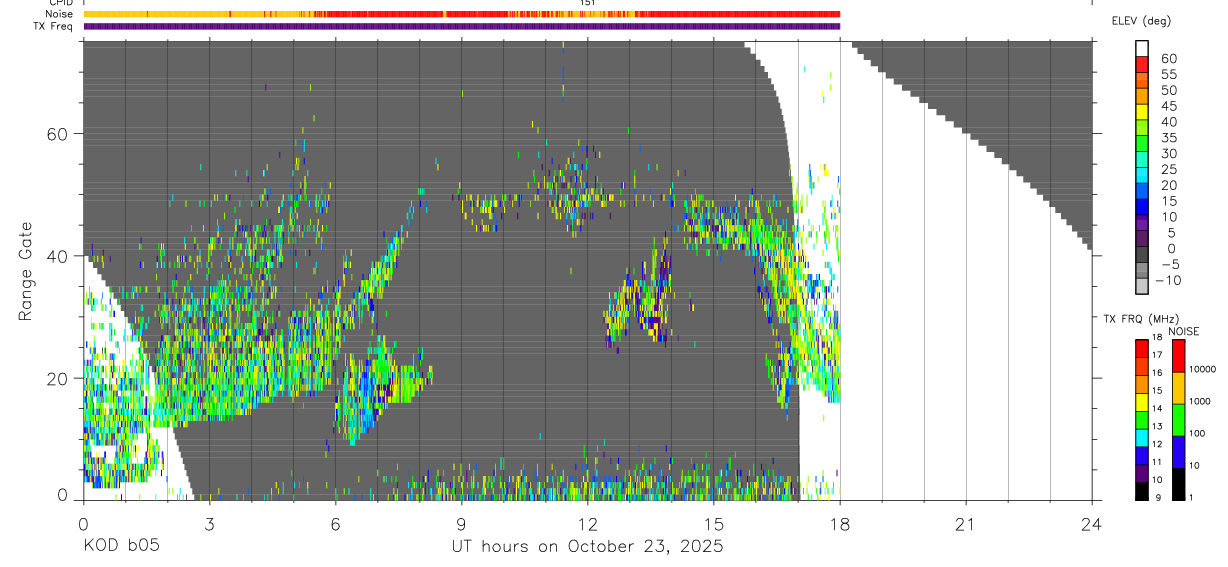Click the yellow segment of NOISE legend bar

pyautogui.click(x=1178, y=388)
